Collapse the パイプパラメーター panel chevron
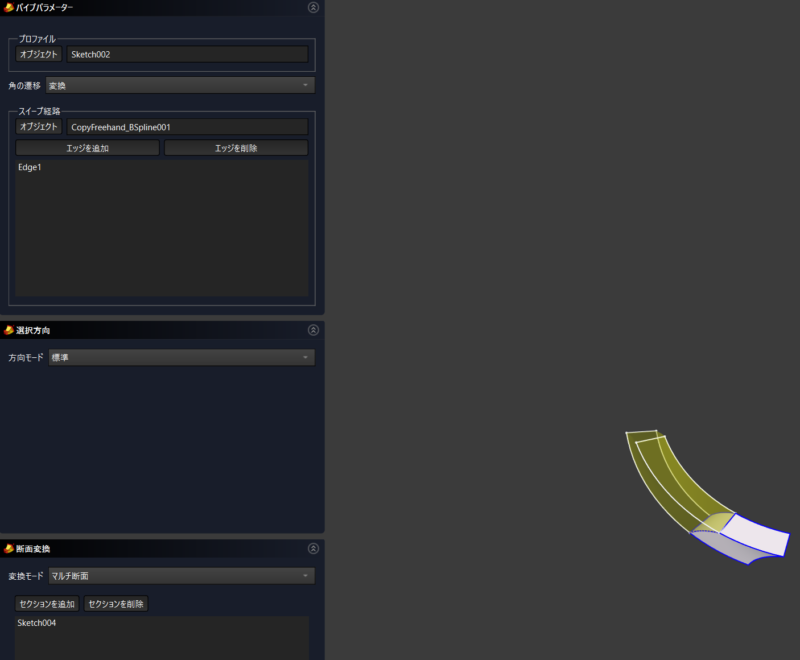 (313, 7)
